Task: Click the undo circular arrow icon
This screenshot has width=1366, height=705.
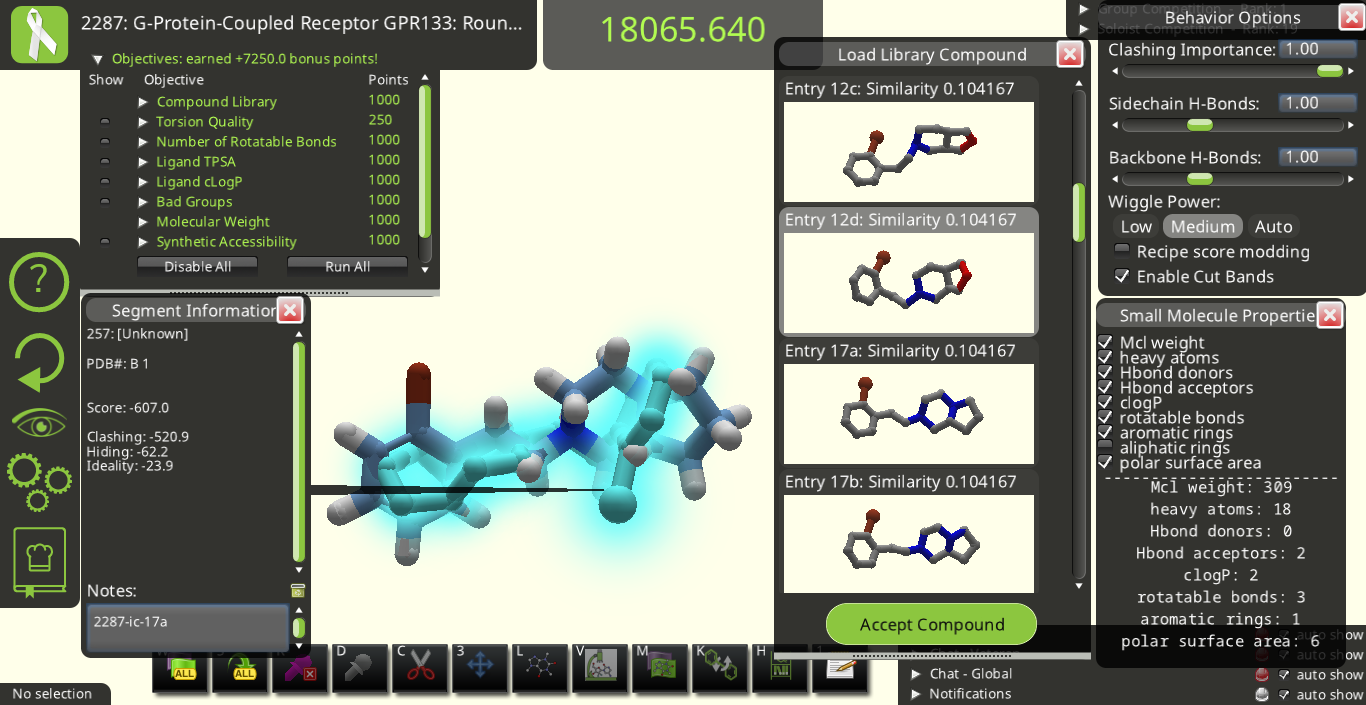Action: pos(39,362)
